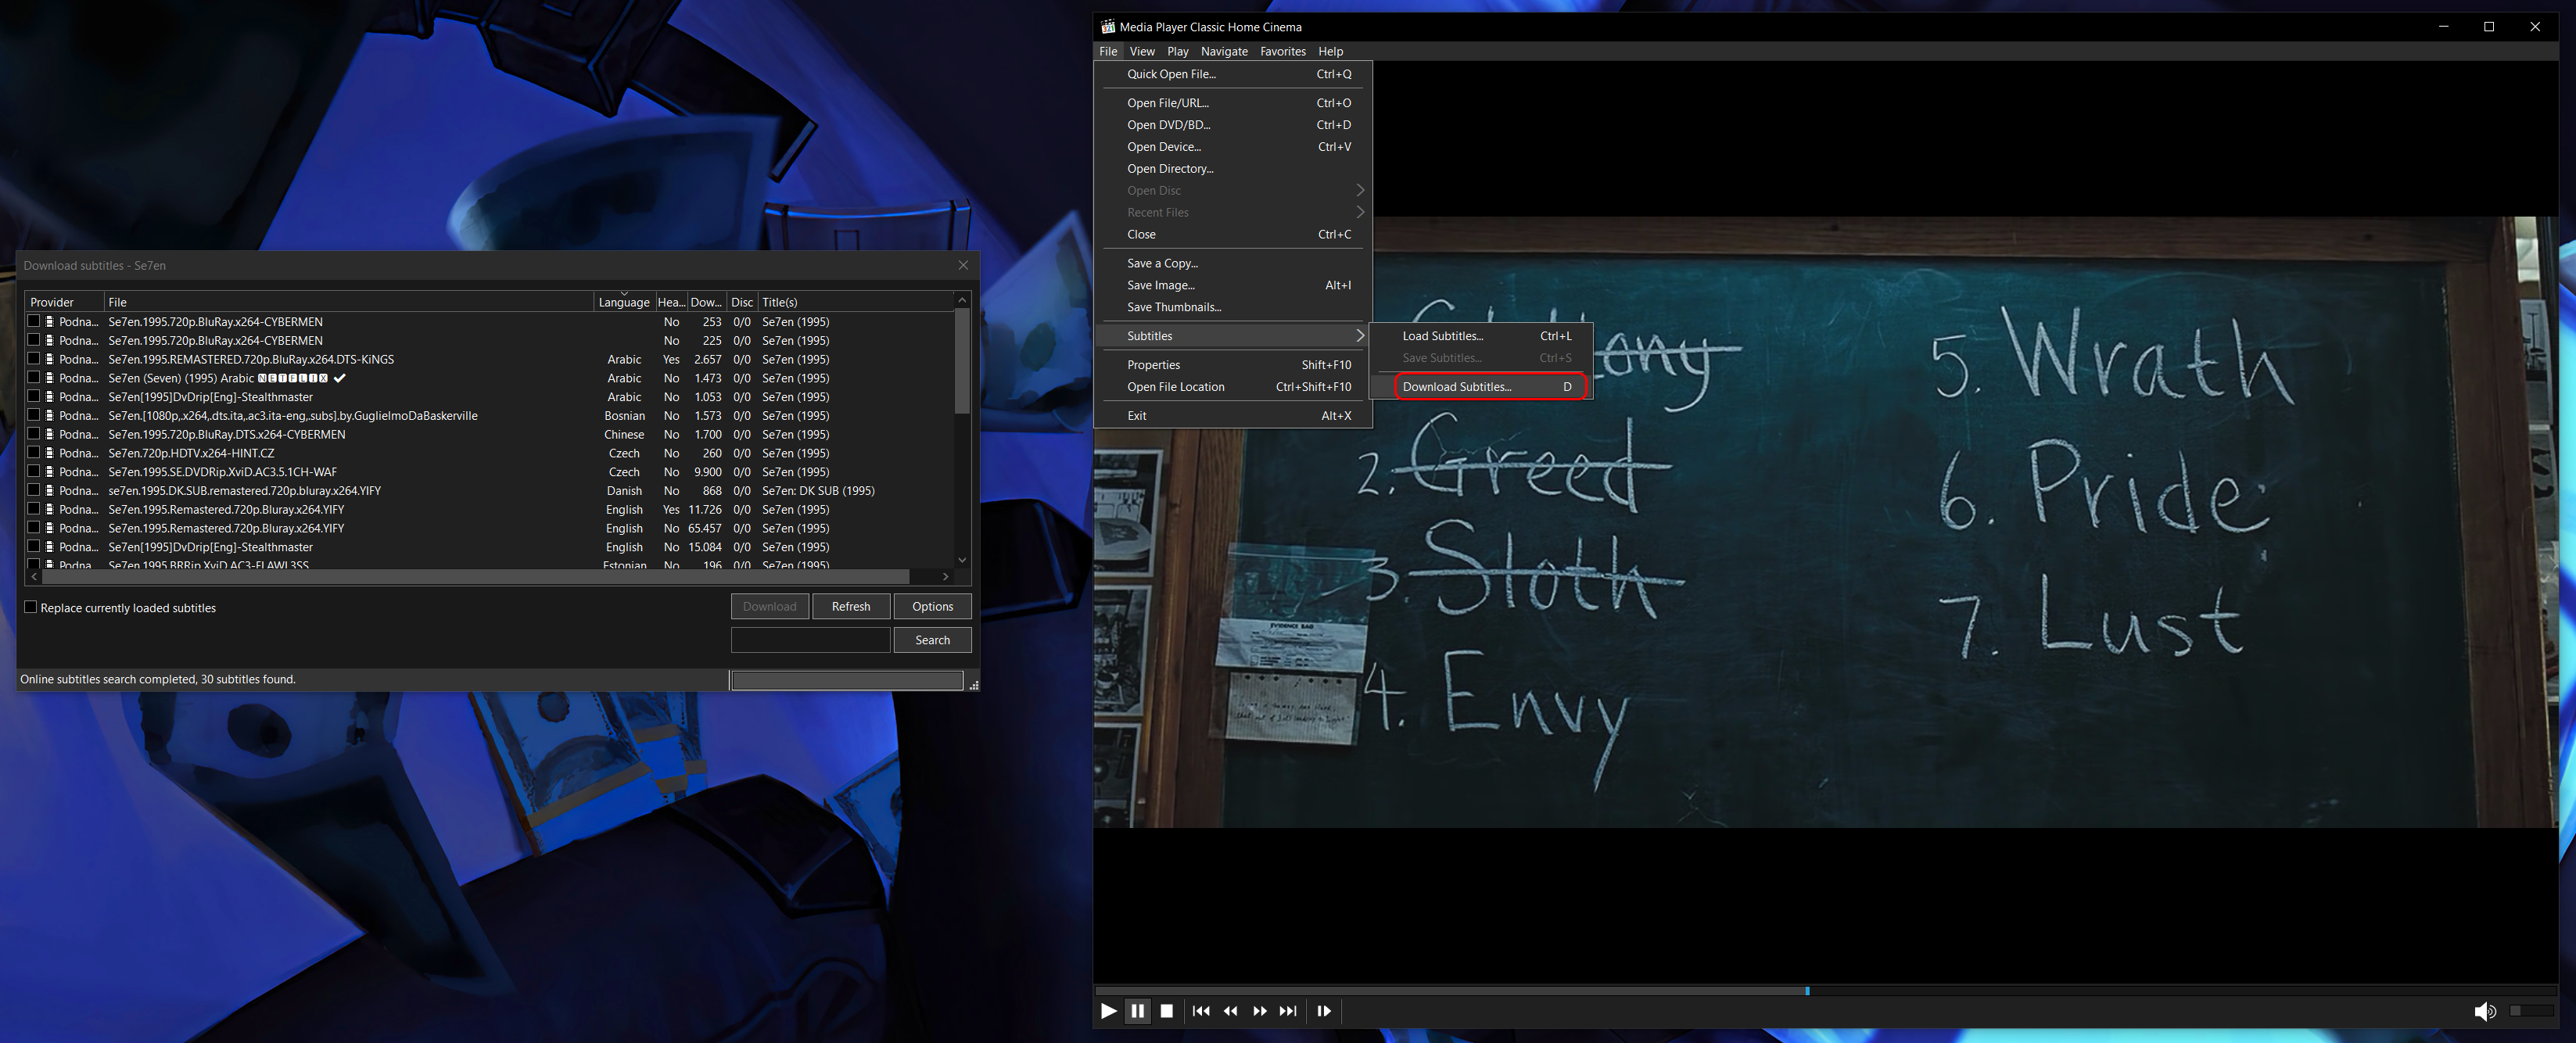
Task: Skip to the previous file
Action: coord(1201,1011)
